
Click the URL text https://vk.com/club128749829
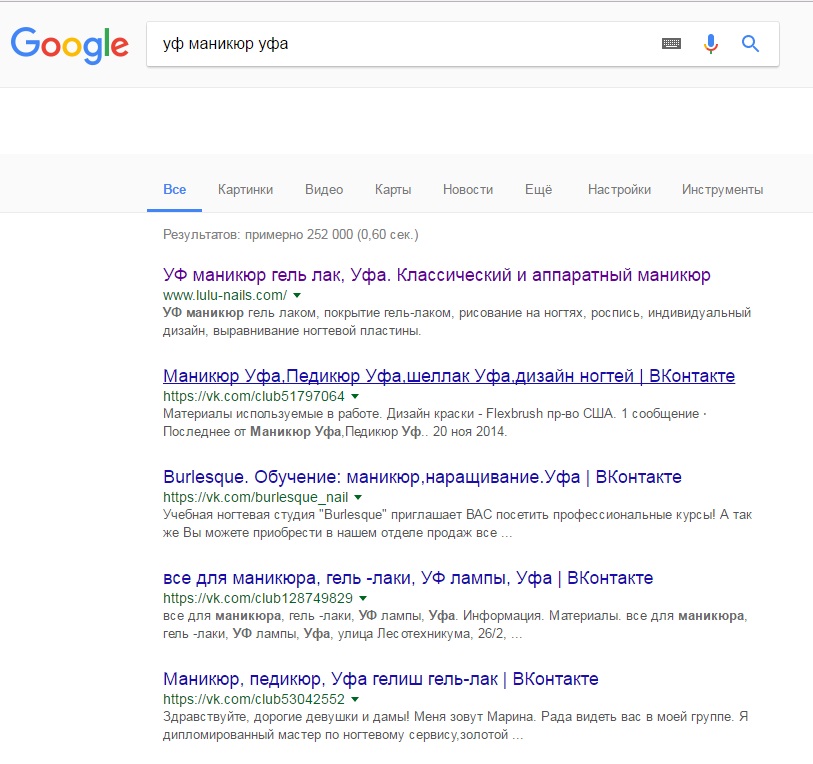coord(258,598)
